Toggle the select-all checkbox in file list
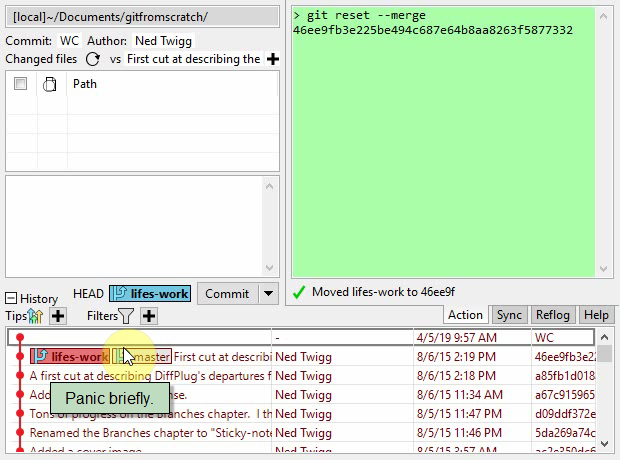 [x=20, y=85]
